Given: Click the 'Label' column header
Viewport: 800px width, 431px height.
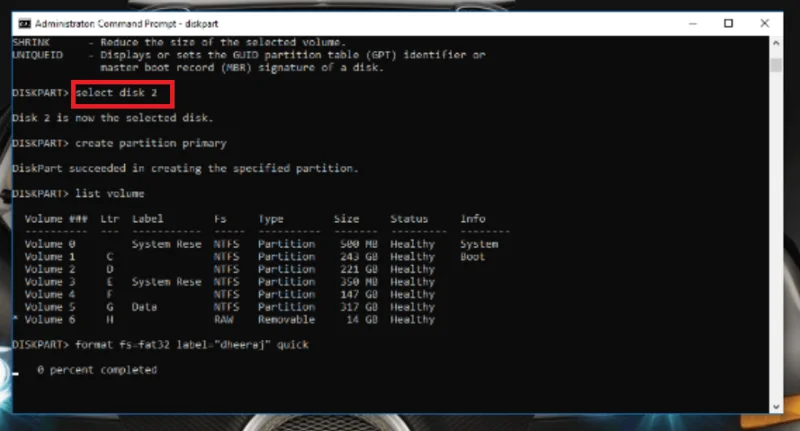Looking at the screenshot, I should (147, 219).
